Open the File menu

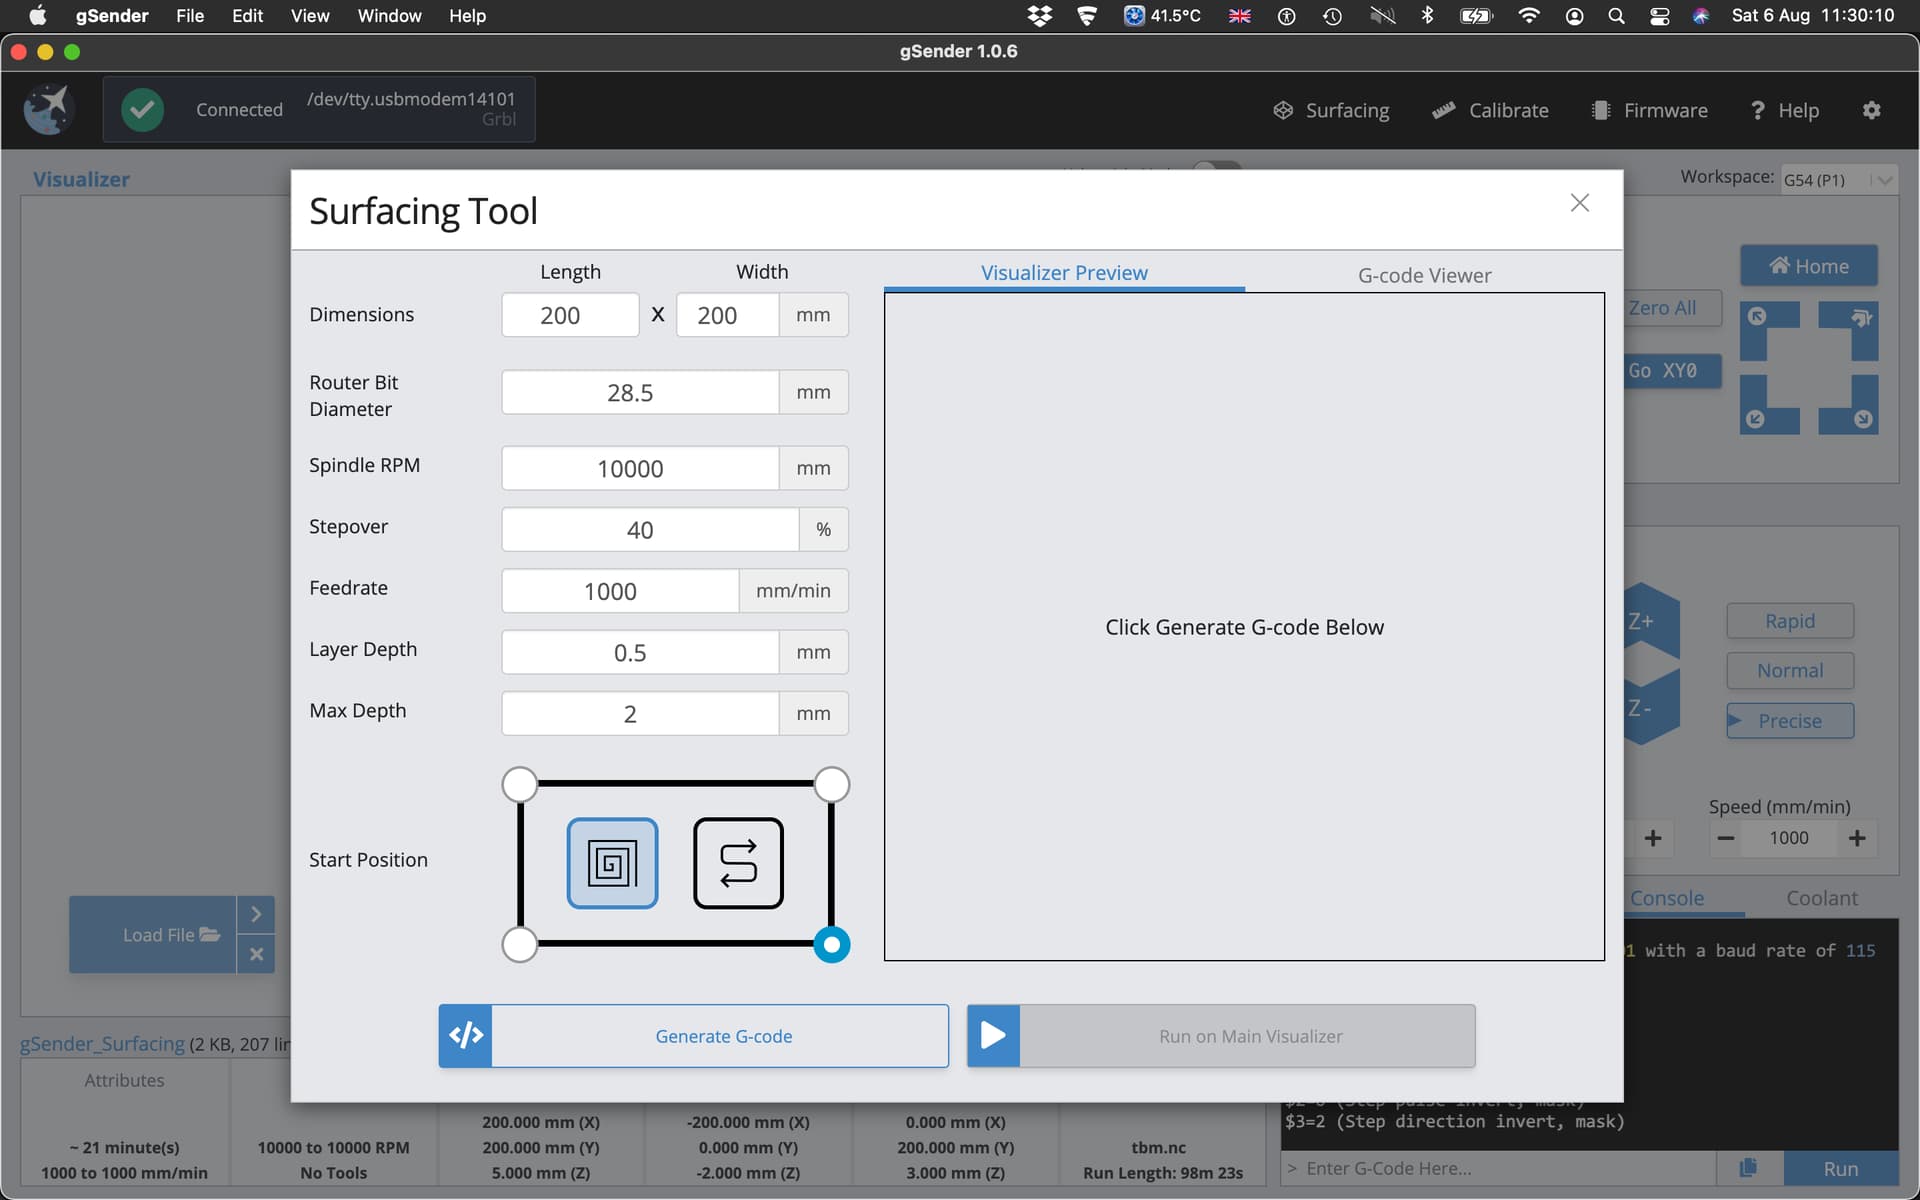click(190, 16)
